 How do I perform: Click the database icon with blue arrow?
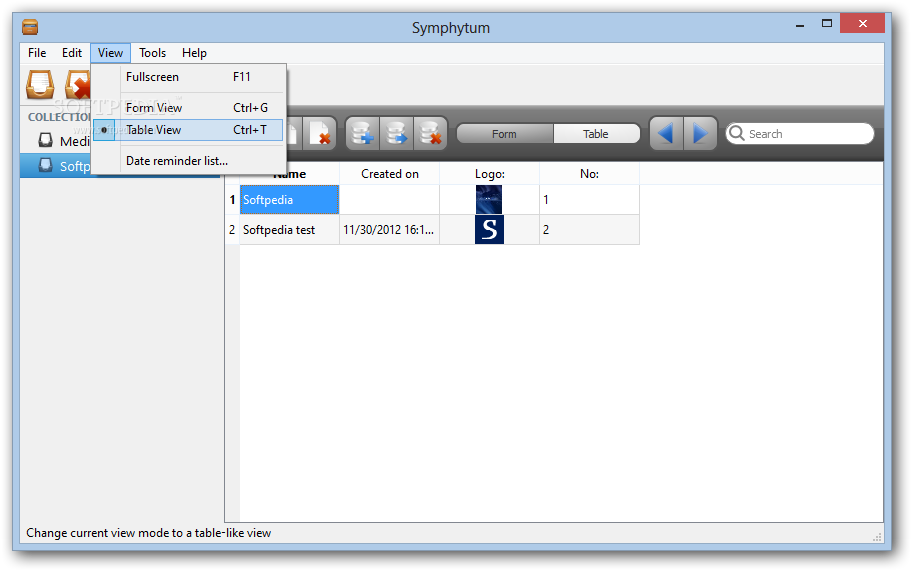point(397,134)
